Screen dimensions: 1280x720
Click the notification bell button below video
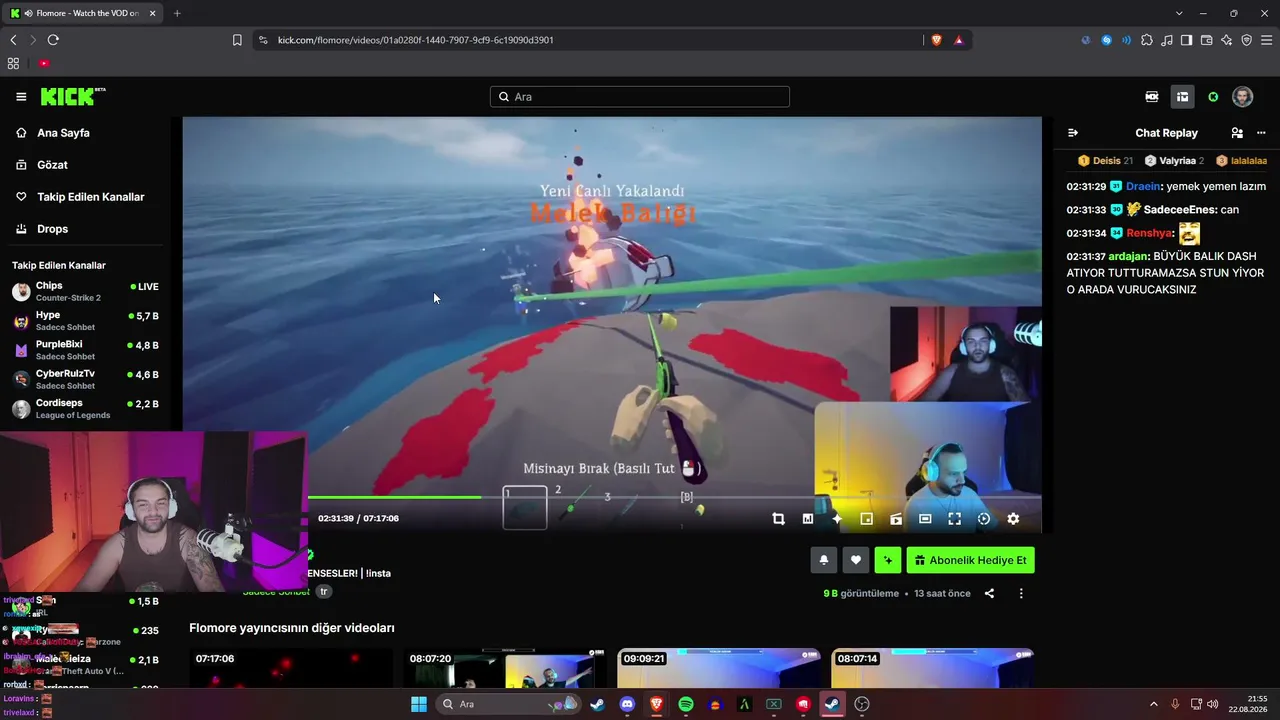click(824, 560)
